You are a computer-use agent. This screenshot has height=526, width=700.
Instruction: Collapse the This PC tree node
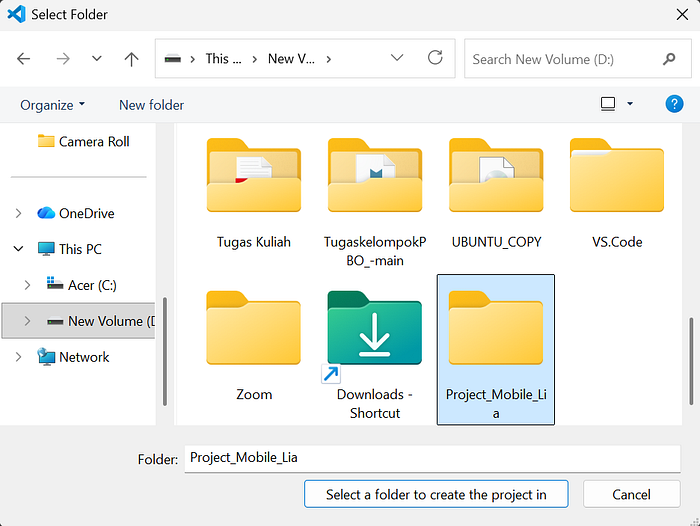point(18,249)
